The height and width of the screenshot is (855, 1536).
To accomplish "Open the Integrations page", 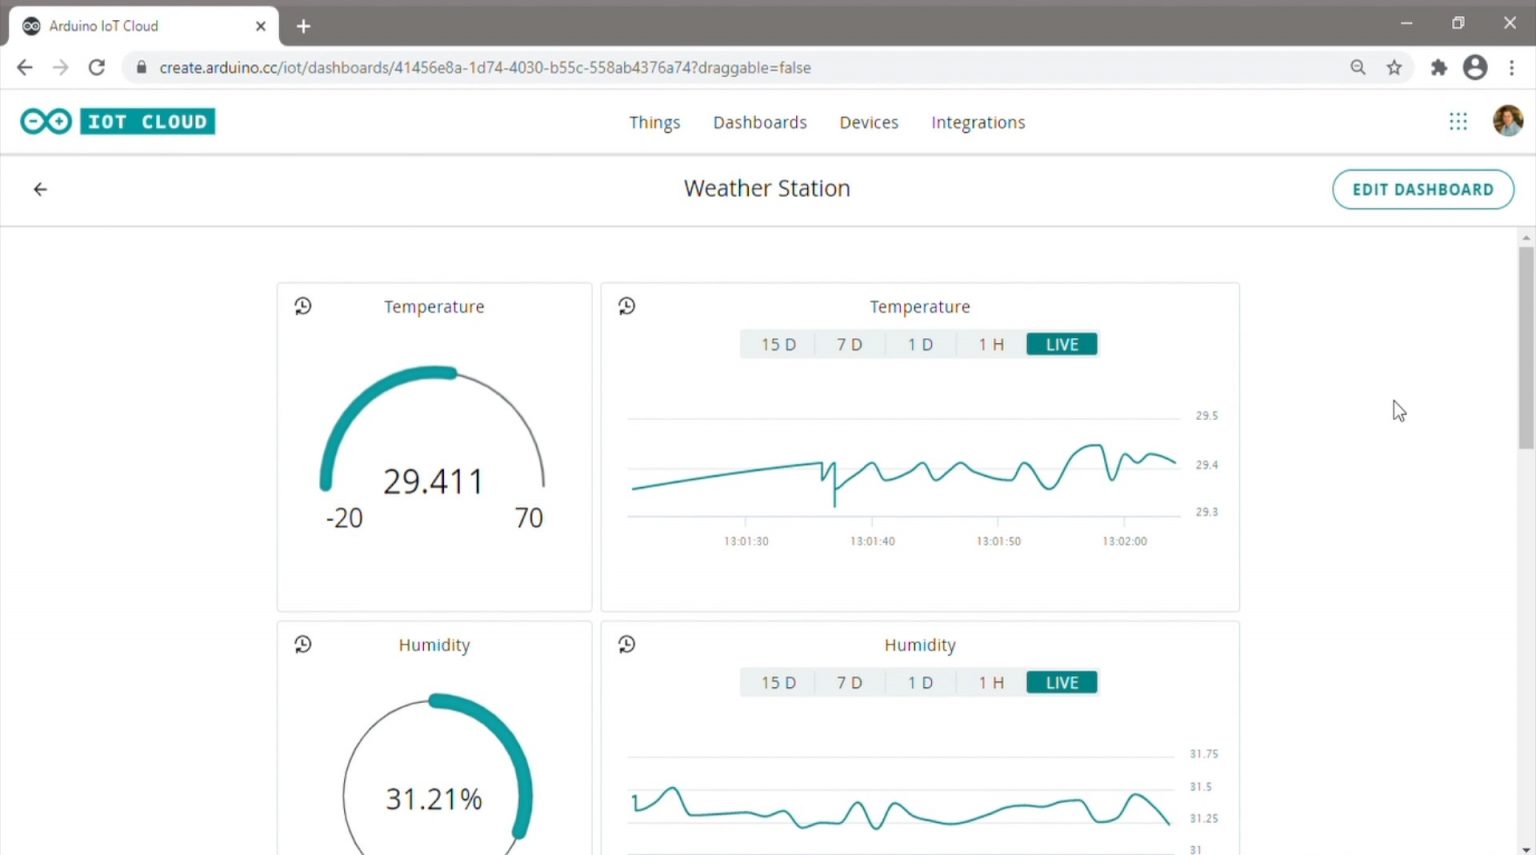I will click(977, 121).
